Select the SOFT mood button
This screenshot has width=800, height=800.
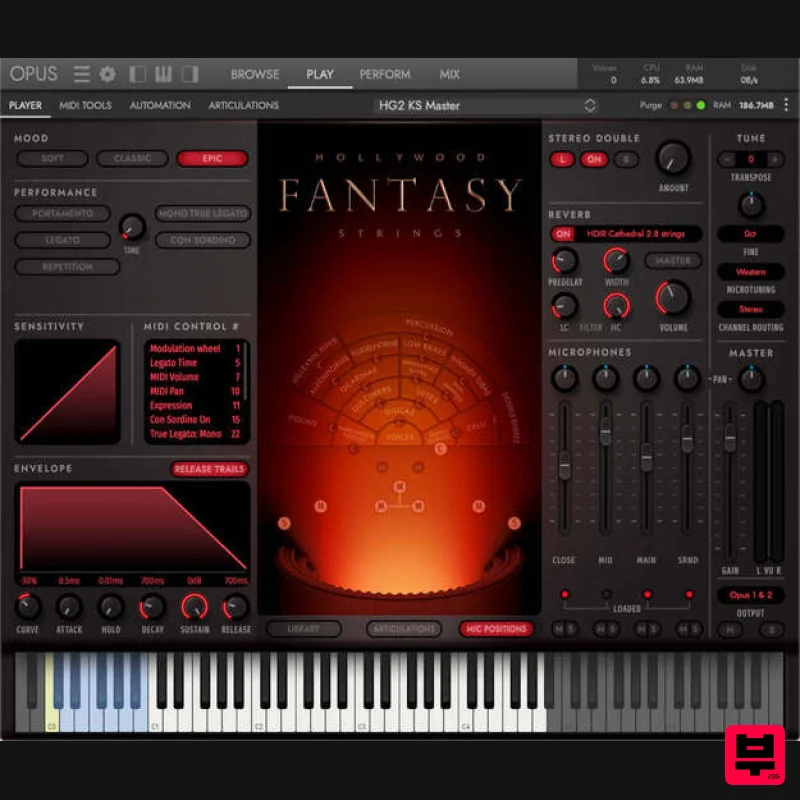(x=52, y=158)
